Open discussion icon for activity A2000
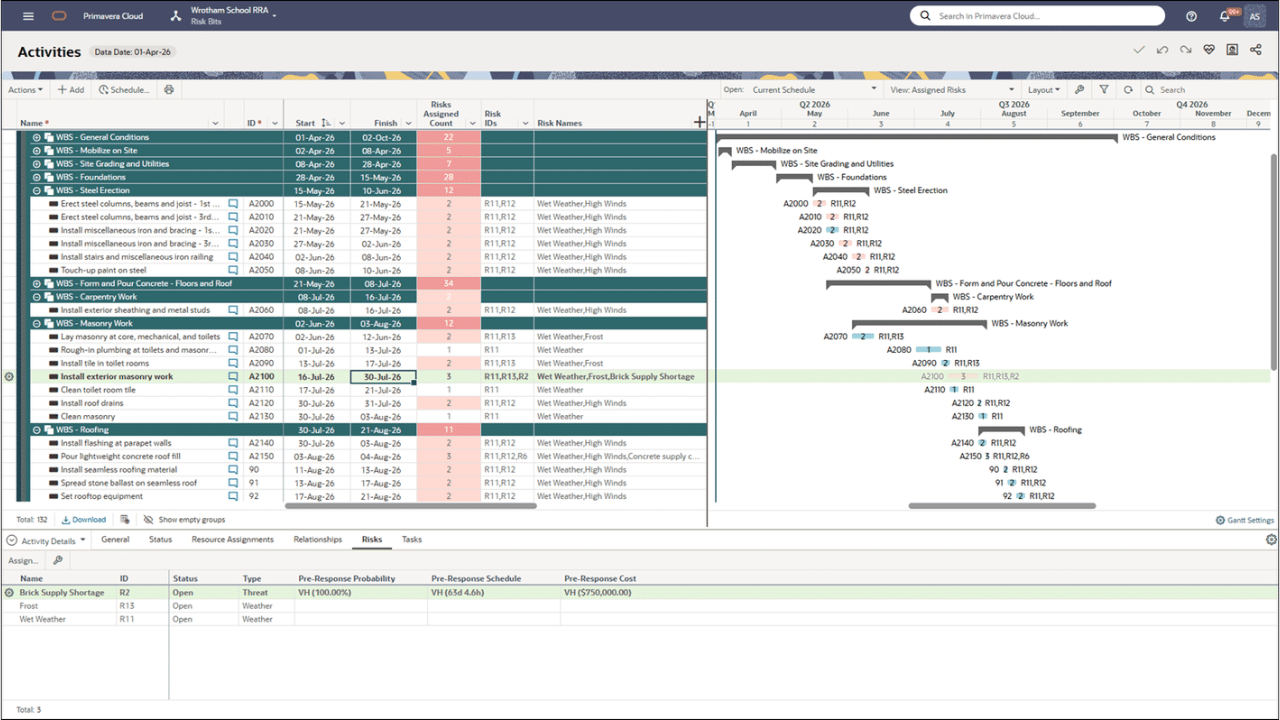 point(233,203)
